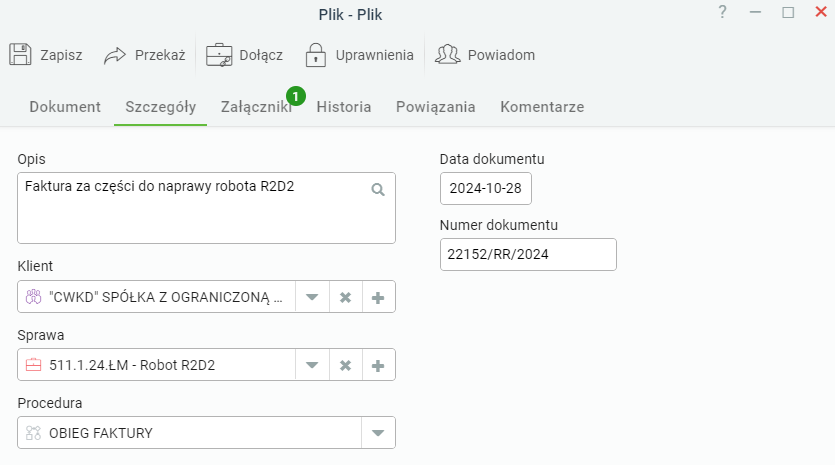The height and width of the screenshot is (465, 835).
Task: Select the OBIEG FAKTURY procedure value
Action: pos(101,433)
